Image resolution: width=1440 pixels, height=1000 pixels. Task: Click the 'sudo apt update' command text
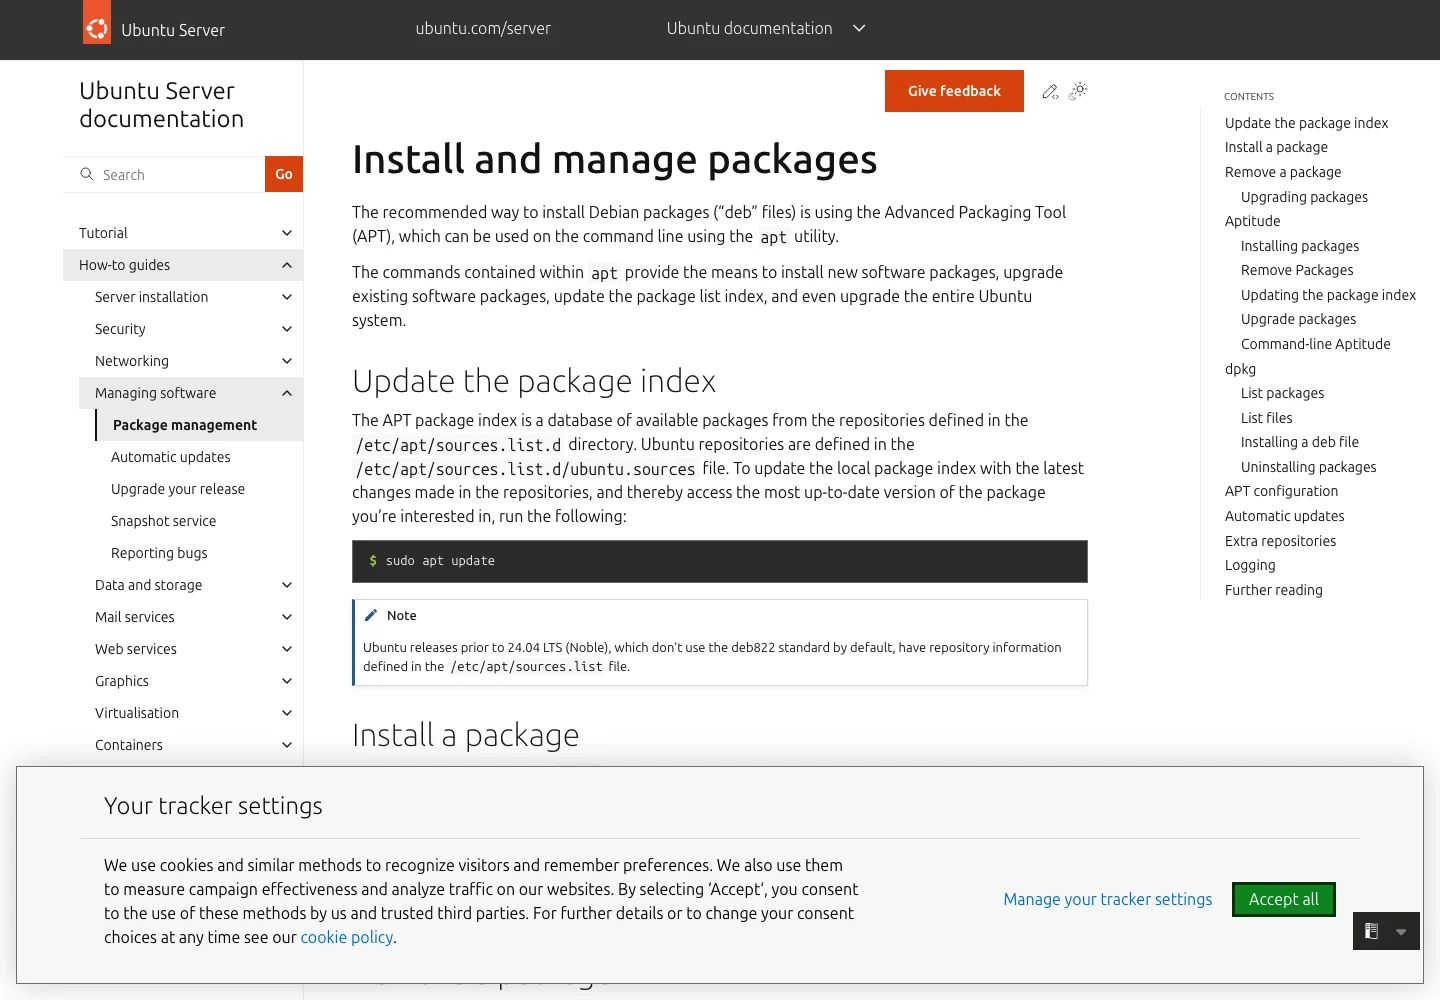(x=440, y=561)
